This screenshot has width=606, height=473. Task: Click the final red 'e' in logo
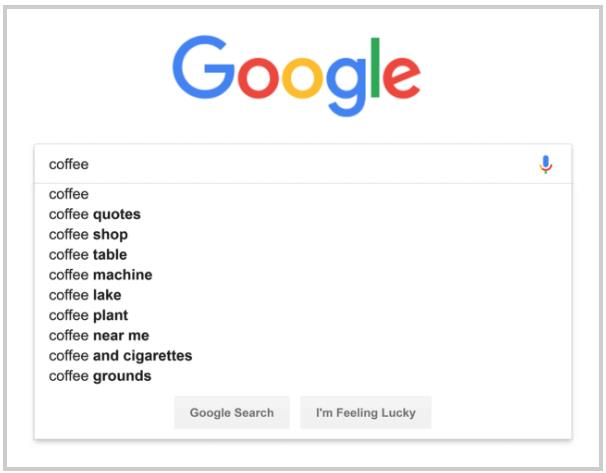pos(402,78)
